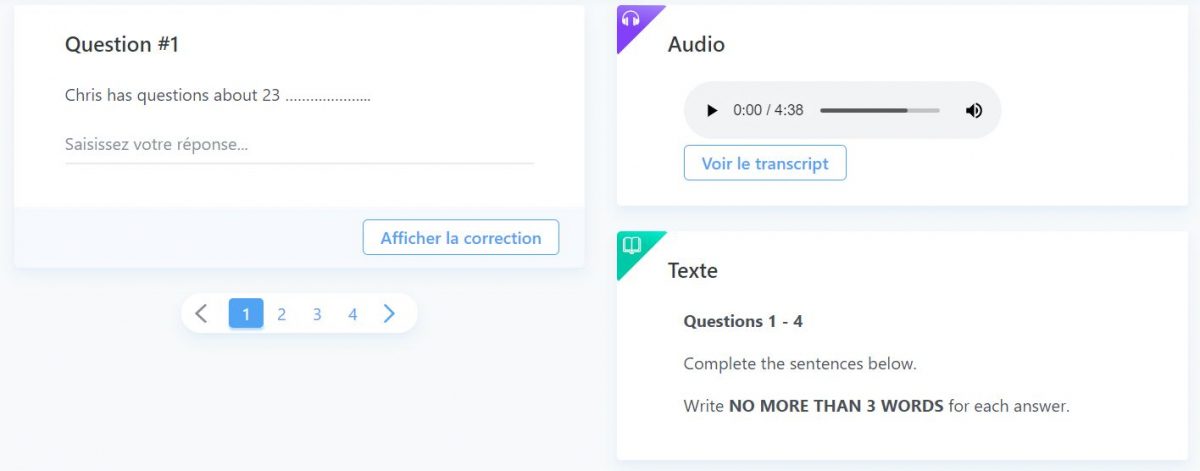Switch to question page 2
This screenshot has width=1200, height=471.
(282, 314)
